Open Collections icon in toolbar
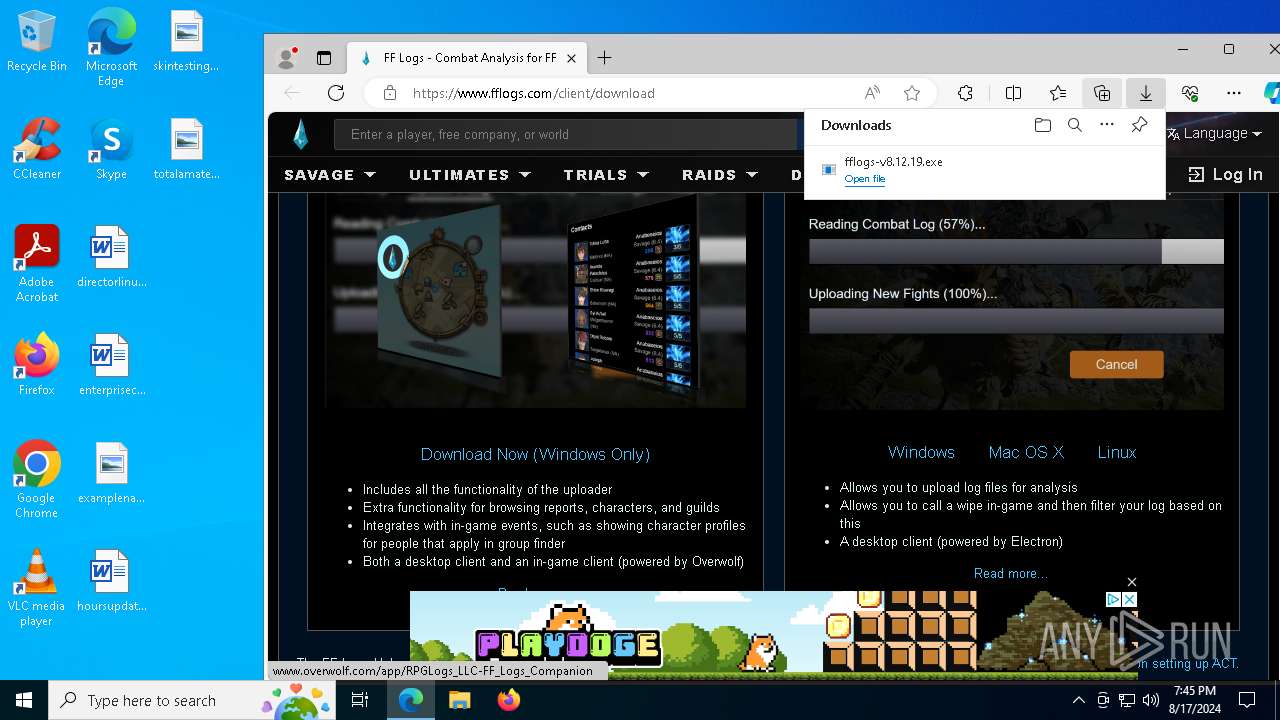 1102,93
